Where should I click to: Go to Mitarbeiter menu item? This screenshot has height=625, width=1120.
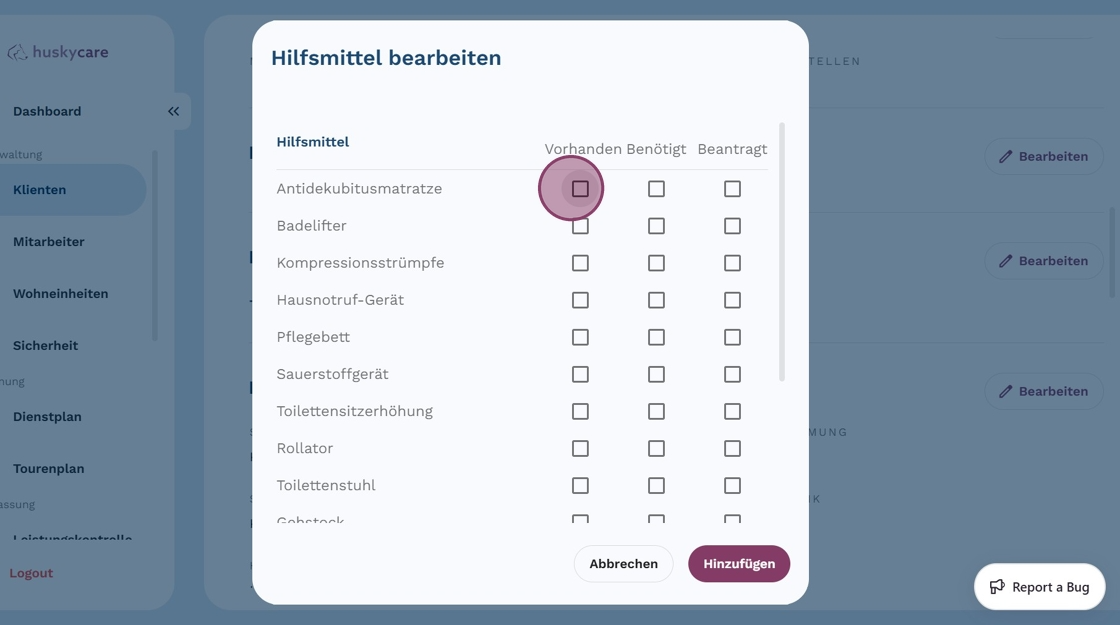pos(49,241)
